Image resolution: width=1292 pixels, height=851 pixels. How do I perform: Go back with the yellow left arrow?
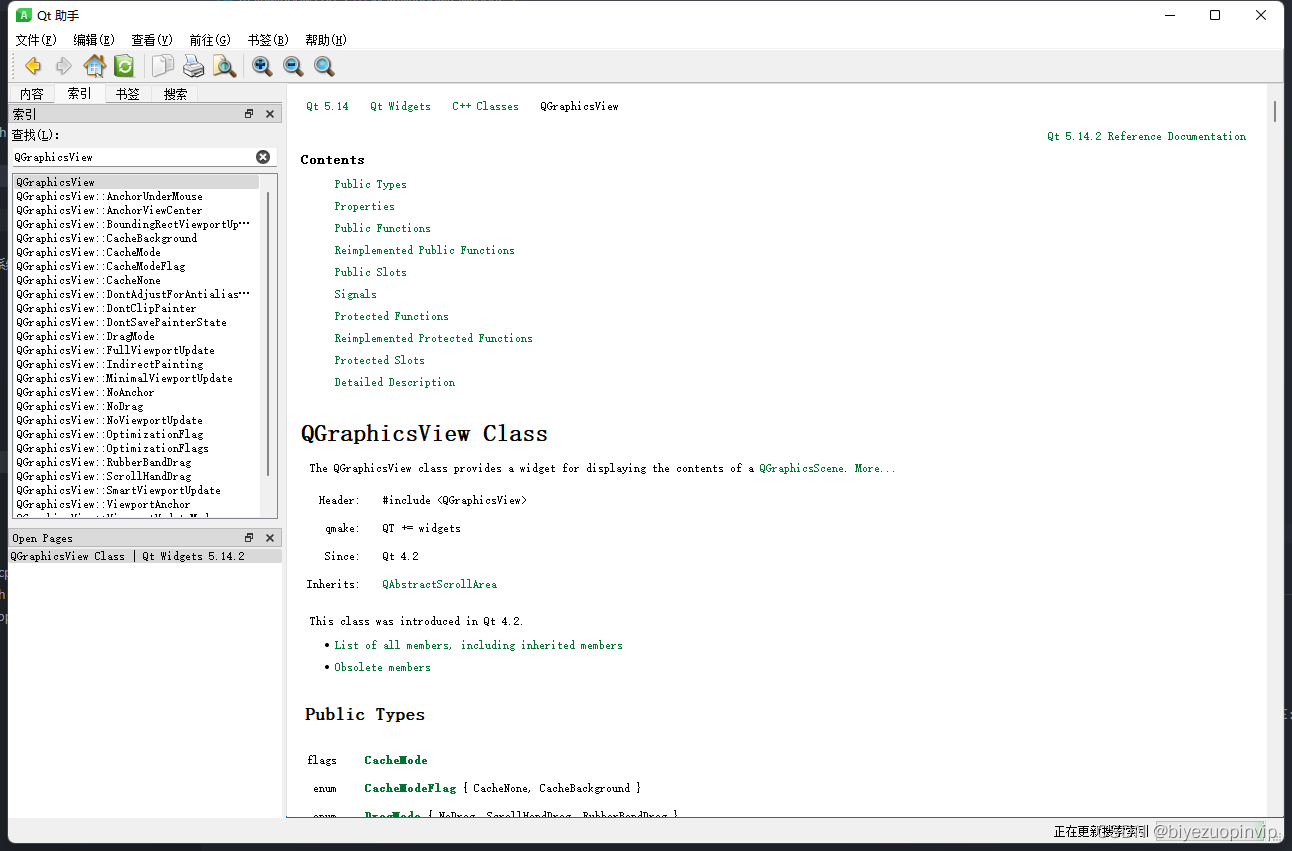[x=33, y=66]
